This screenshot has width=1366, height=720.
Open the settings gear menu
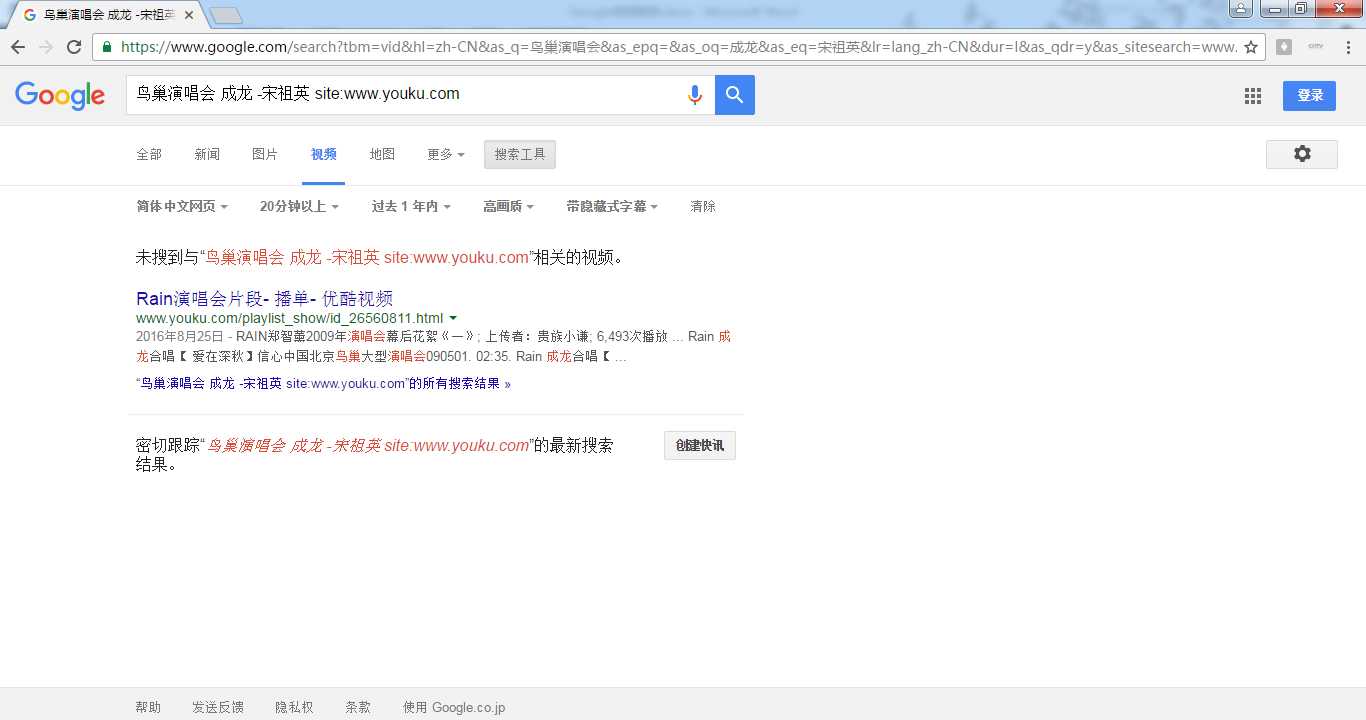pos(1301,154)
